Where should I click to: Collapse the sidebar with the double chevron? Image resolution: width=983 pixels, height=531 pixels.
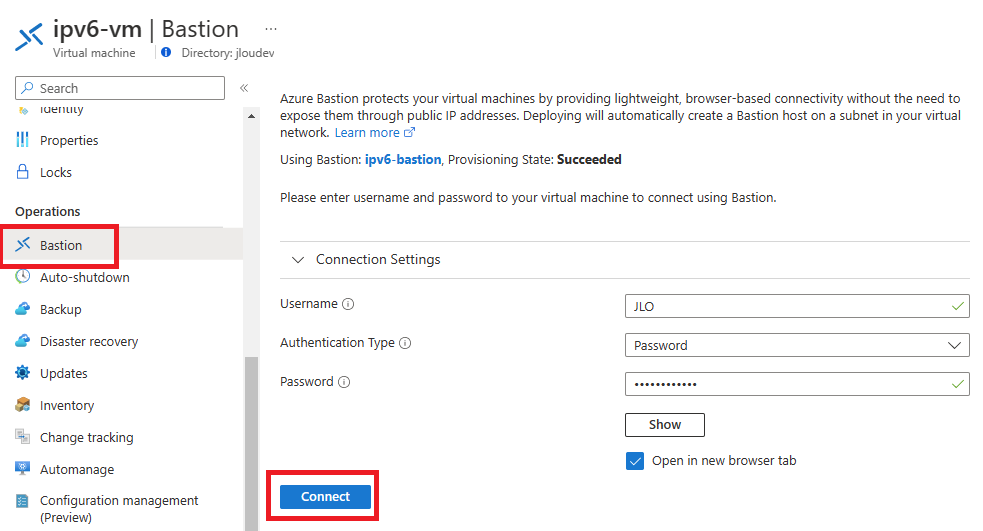click(x=244, y=88)
